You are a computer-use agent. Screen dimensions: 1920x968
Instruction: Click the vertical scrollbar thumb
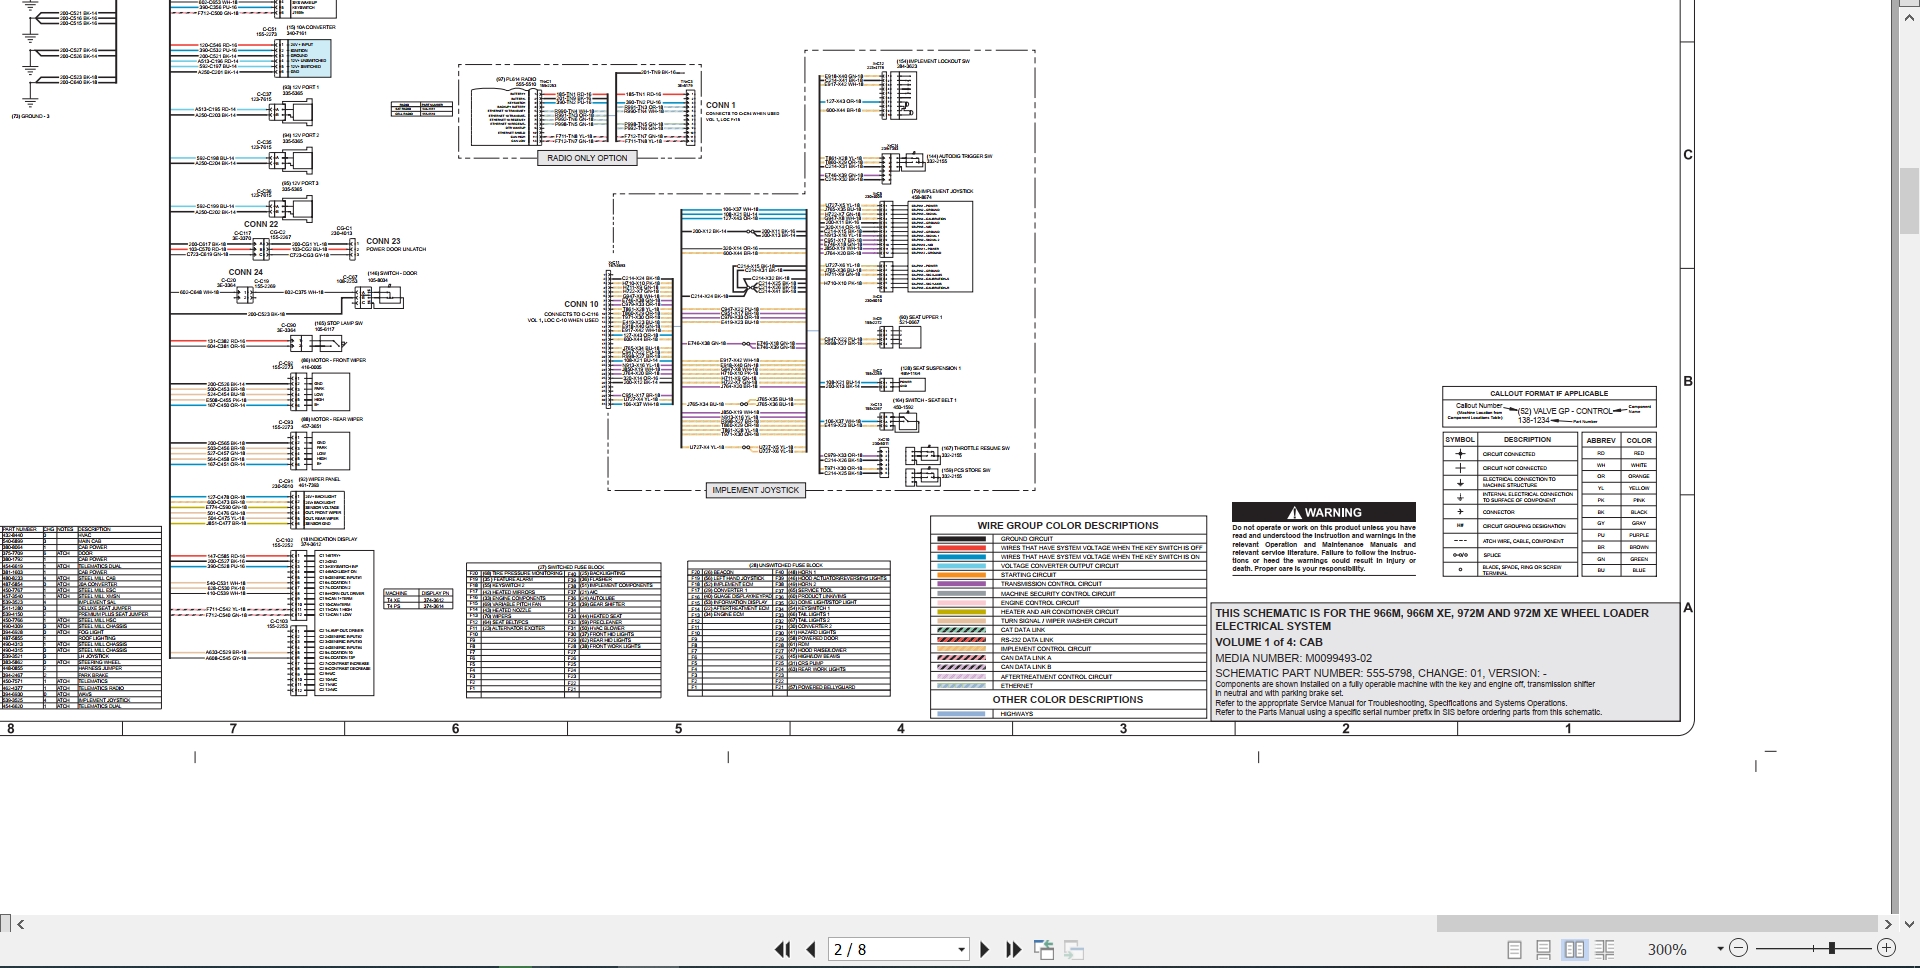1908,201
